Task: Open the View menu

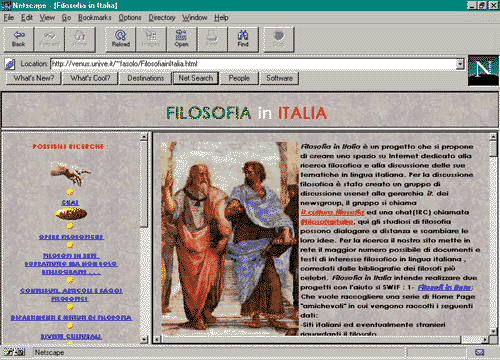Action: (47, 18)
